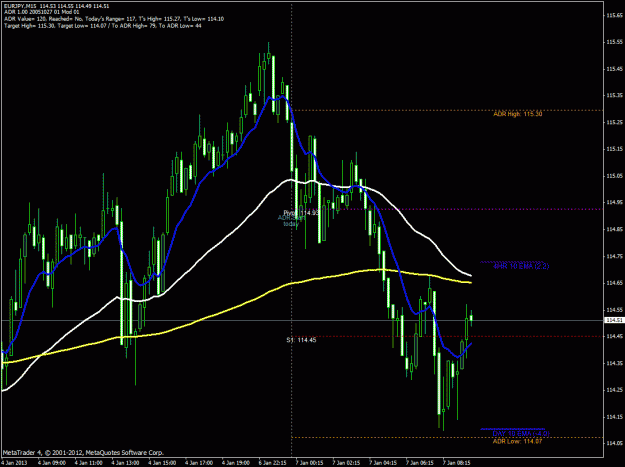625x467 pixels.
Task: Click the '7 Jan 08:15' time label
Action: click(x=457, y=463)
